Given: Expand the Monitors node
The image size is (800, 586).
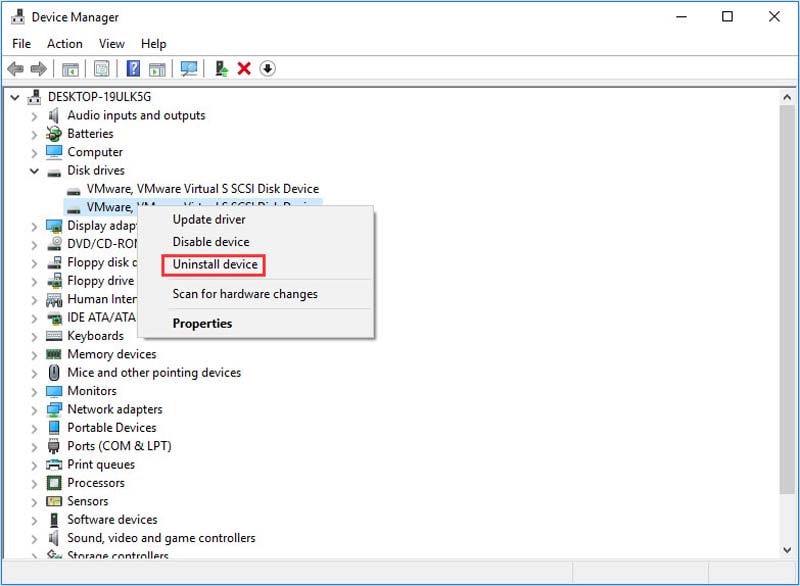Looking at the screenshot, I should tap(34, 392).
